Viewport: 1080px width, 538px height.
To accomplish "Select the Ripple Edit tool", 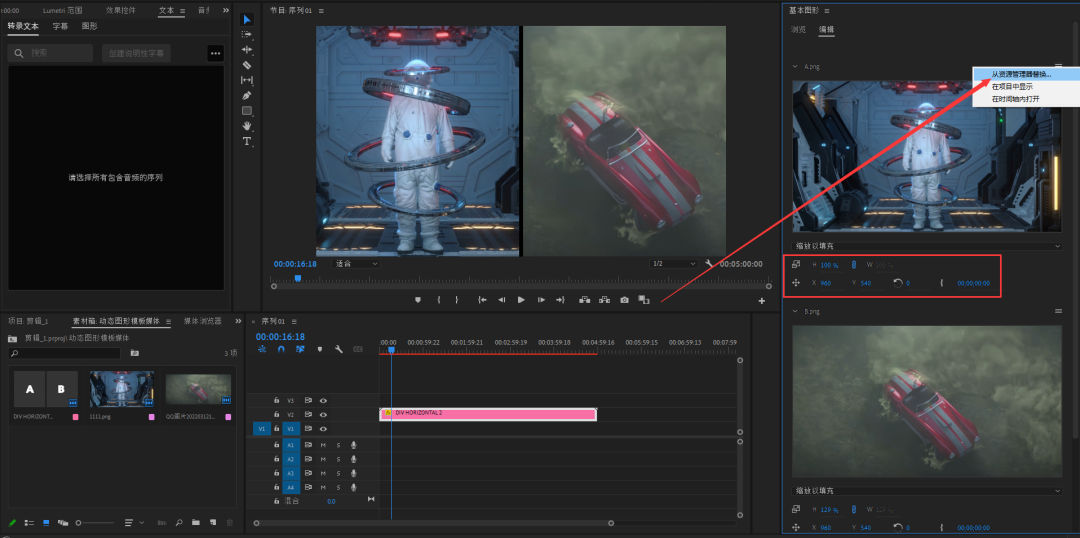I will pyautogui.click(x=247, y=50).
